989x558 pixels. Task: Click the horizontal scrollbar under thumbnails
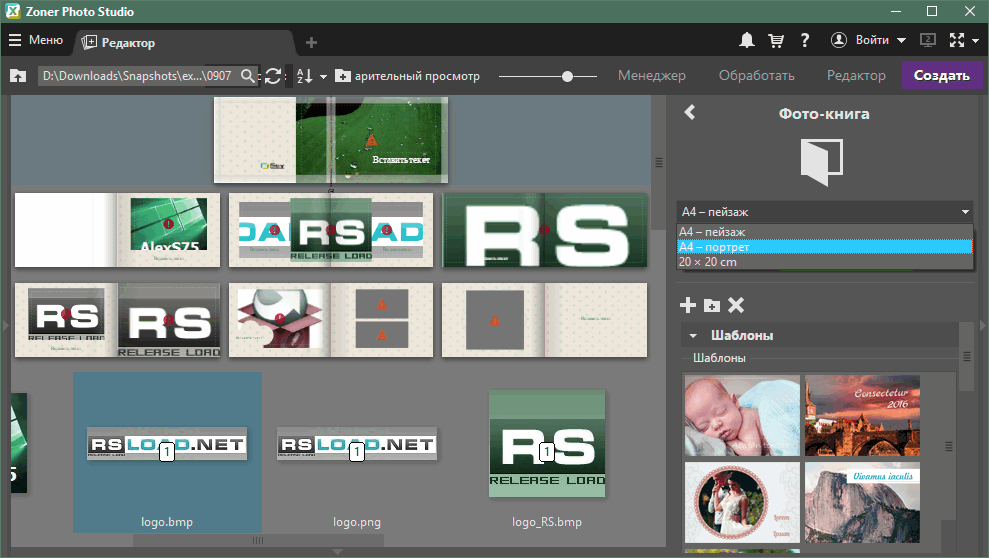(x=258, y=540)
